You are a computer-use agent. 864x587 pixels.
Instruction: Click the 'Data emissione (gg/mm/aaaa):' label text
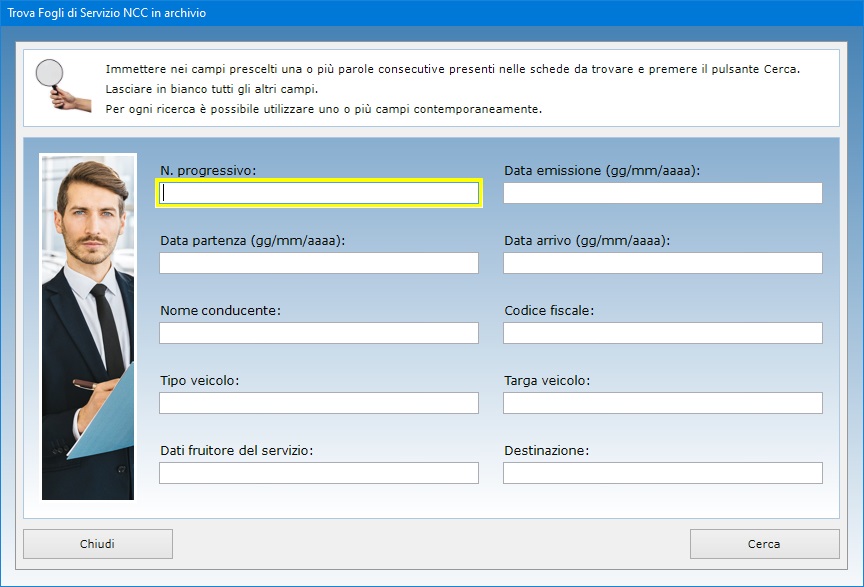(x=601, y=171)
